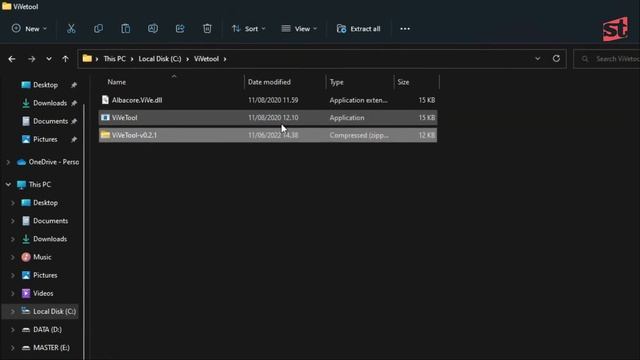The width and height of the screenshot is (640, 360).
Task: Click the Rename icon in toolbar
Action: [153, 29]
